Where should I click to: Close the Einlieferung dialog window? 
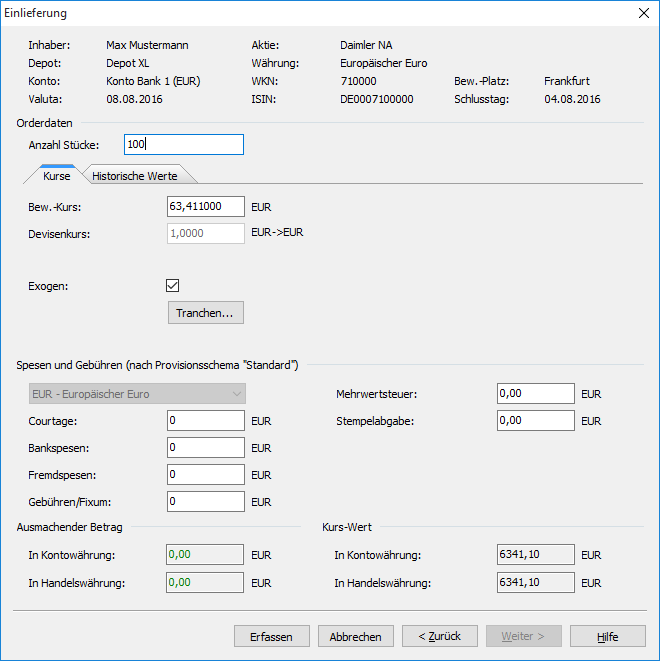(641, 14)
